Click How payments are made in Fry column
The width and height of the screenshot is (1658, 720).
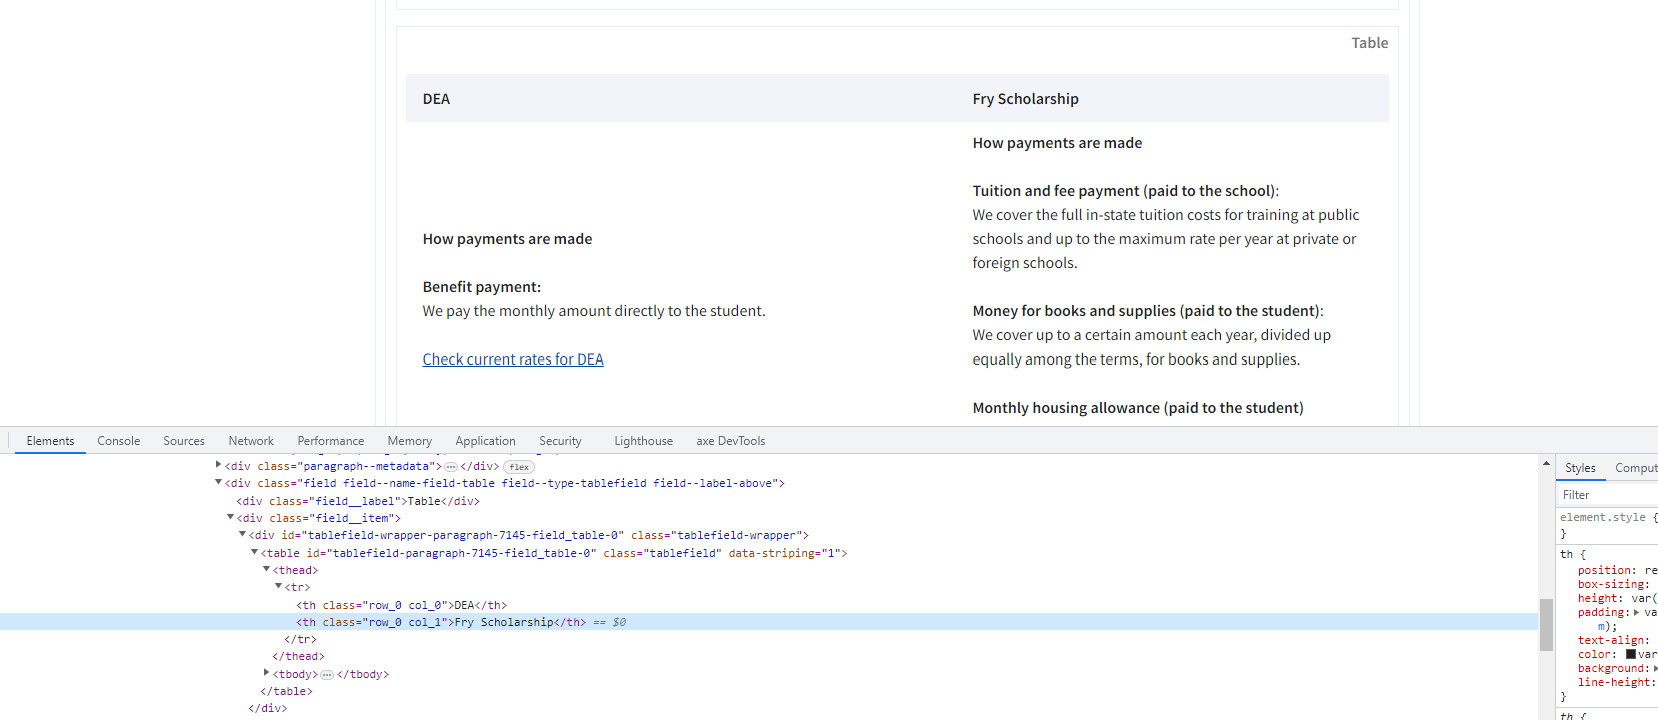click(1057, 143)
